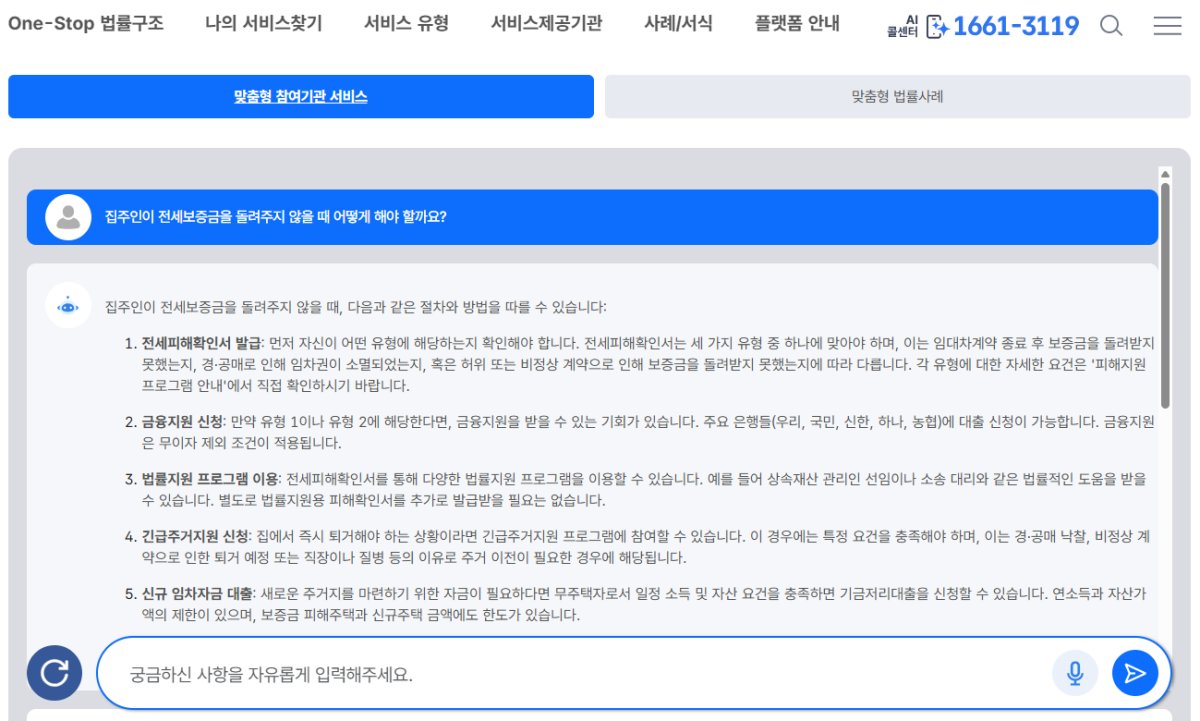Switch to the 맞춤형 법률사례 tab
The image size is (1200, 721).
point(895,96)
